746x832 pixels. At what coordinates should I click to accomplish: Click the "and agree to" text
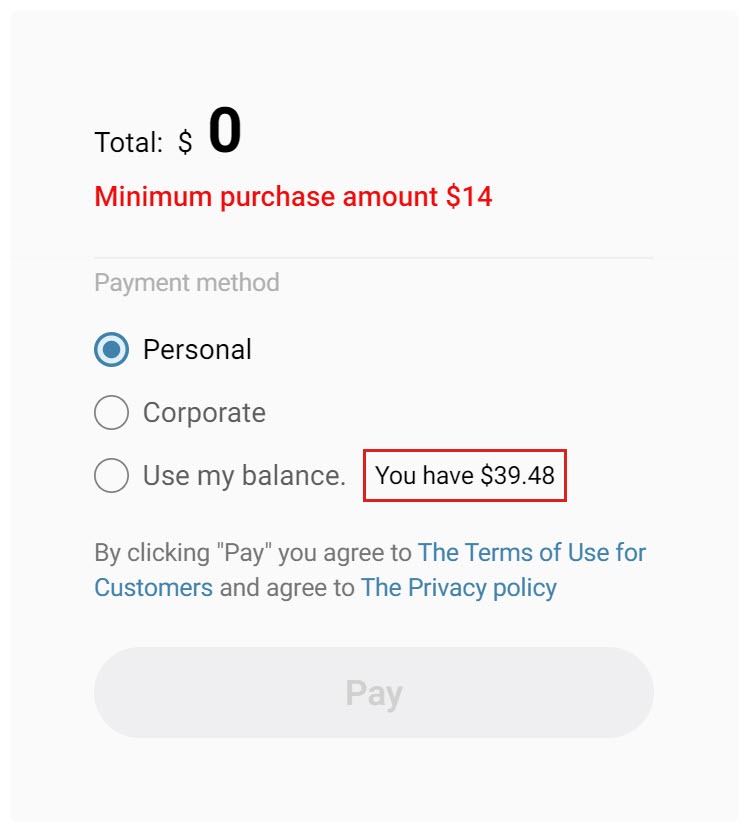point(287,587)
